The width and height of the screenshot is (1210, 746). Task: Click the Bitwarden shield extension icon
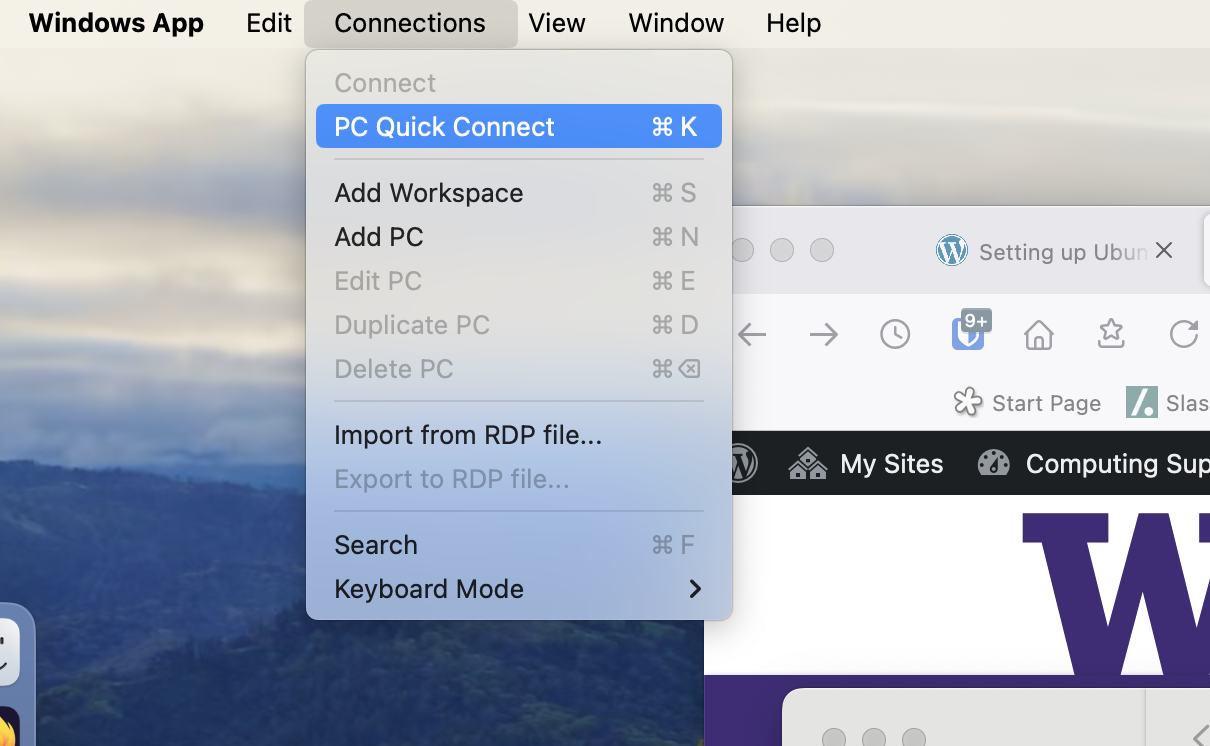click(967, 333)
